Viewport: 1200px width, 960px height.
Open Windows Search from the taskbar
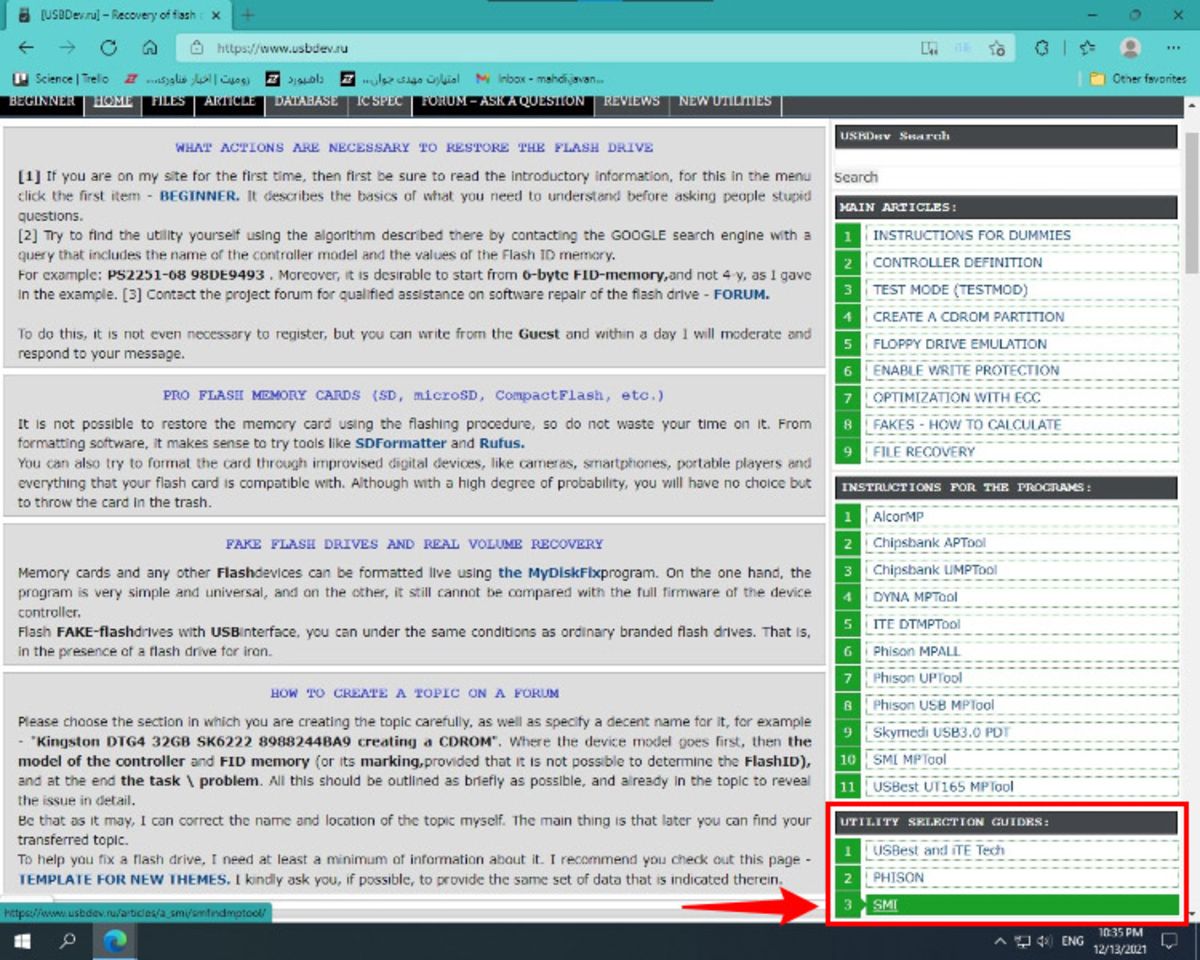pyautogui.click(x=65, y=940)
